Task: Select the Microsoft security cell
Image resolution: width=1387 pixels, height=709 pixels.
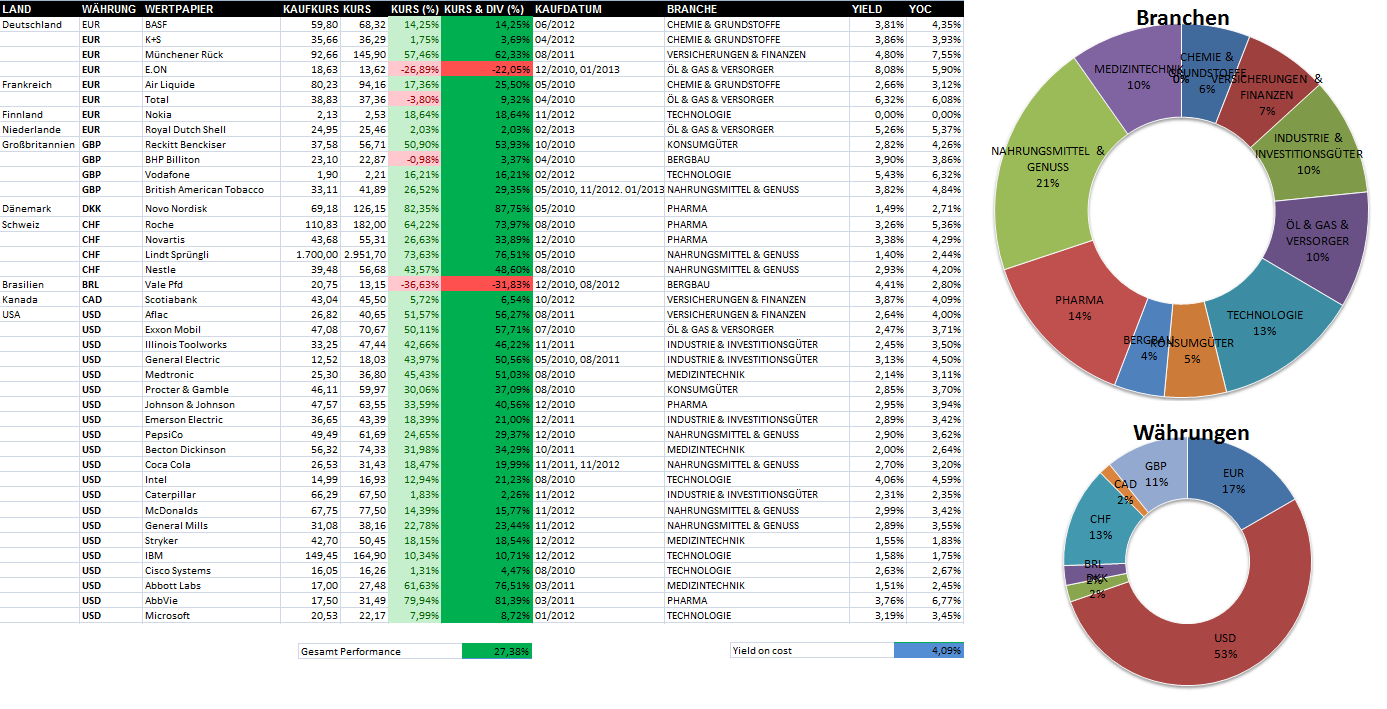Action: point(210,615)
